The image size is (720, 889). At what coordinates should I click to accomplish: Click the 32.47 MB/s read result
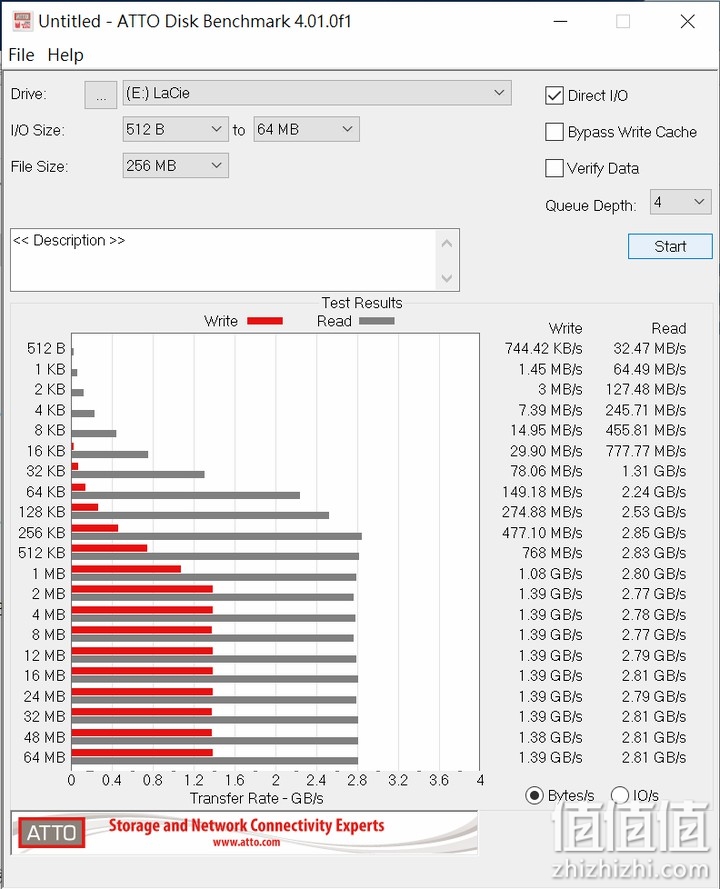pos(650,348)
